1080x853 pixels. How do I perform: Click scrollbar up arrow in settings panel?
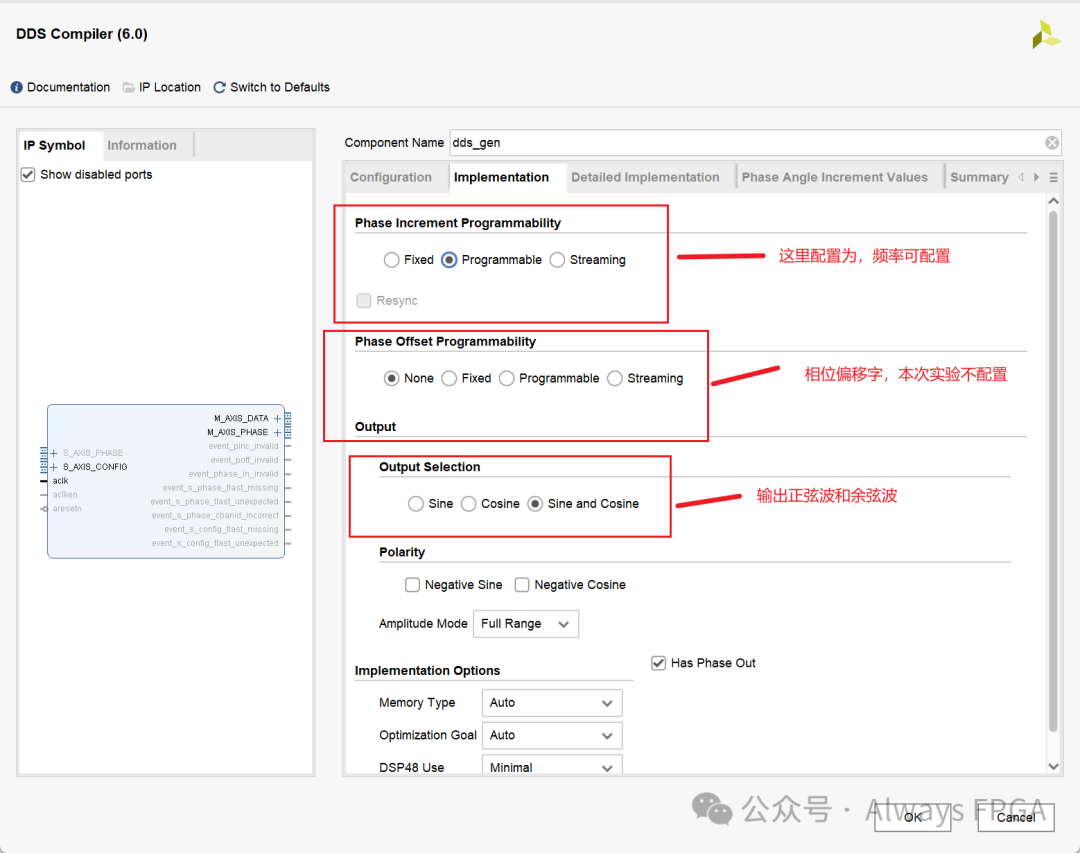click(x=1053, y=201)
